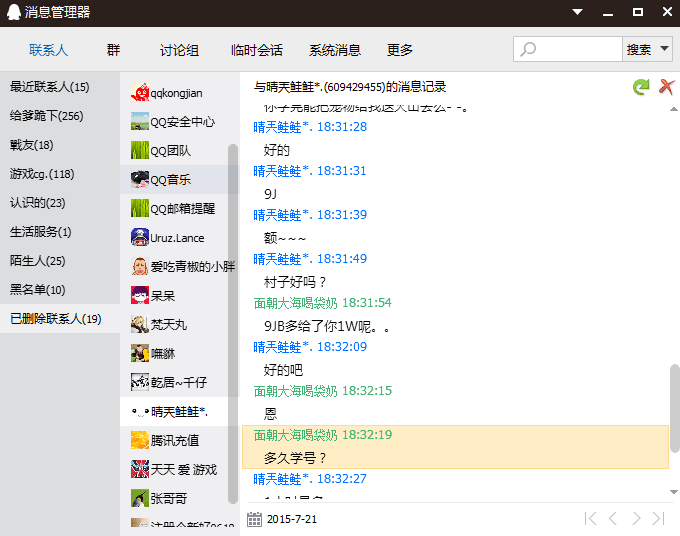680x536 pixels.
Task: Switch to the 群 tab
Action: coord(114,50)
